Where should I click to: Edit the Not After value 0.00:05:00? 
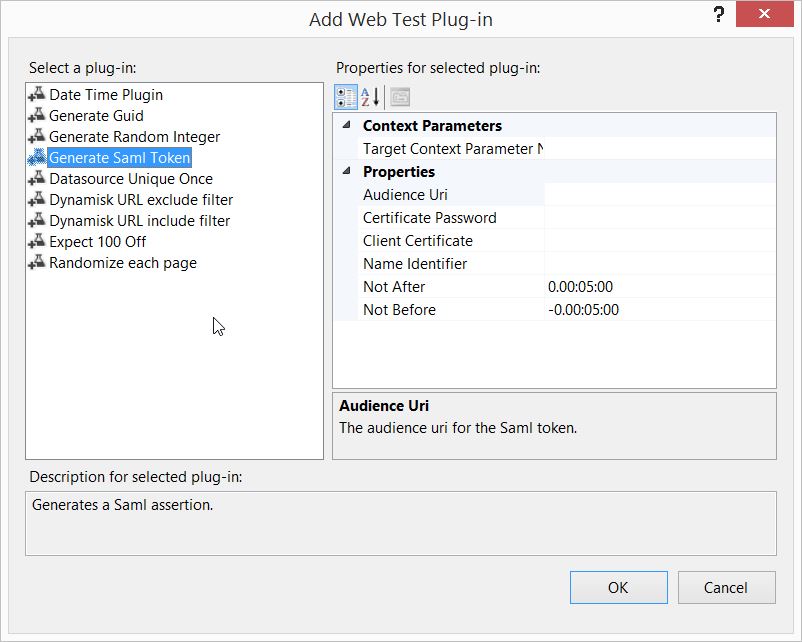tap(660, 286)
